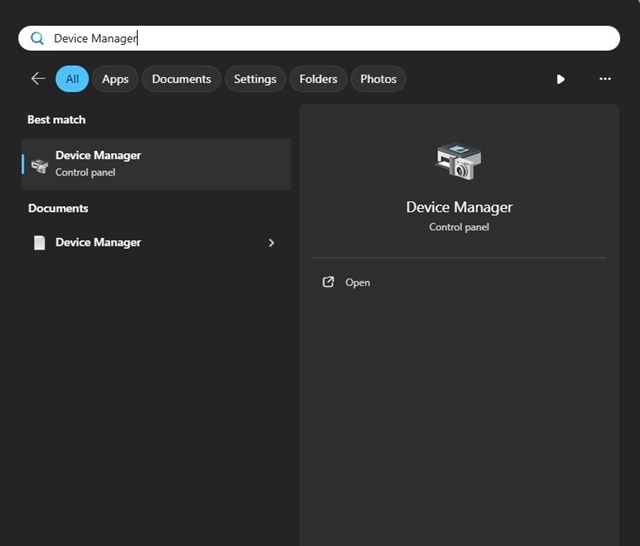Filter results by Documents tab
The height and width of the screenshot is (546, 640).
pyautogui.click(x=181, y=79)
